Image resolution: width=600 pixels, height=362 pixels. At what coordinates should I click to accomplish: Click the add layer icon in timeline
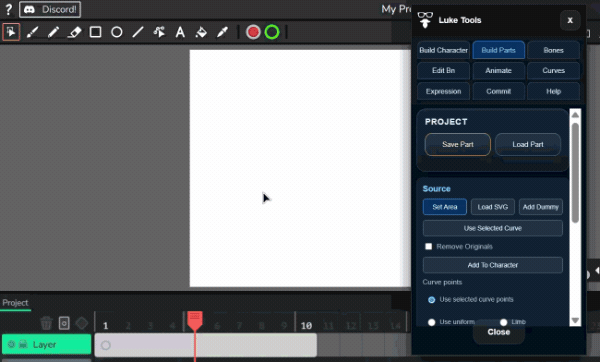64,323
